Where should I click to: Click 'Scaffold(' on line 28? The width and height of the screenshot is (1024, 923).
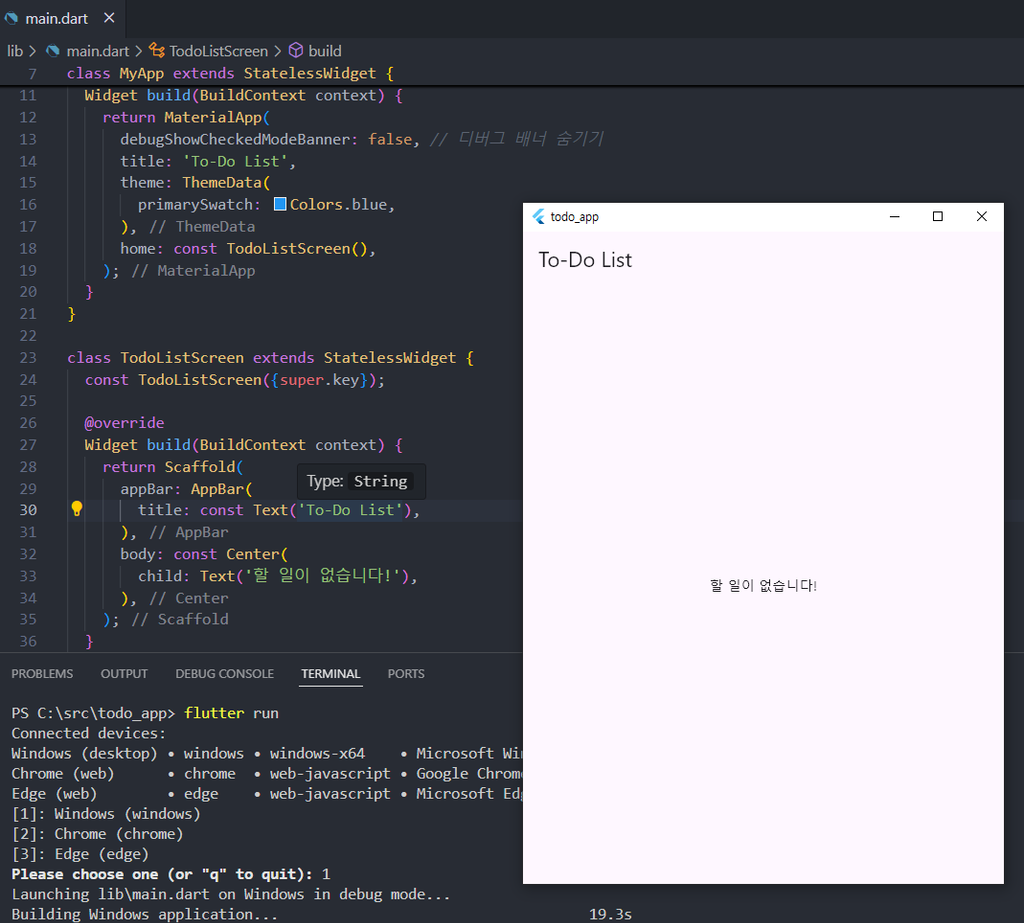point(204,467)
